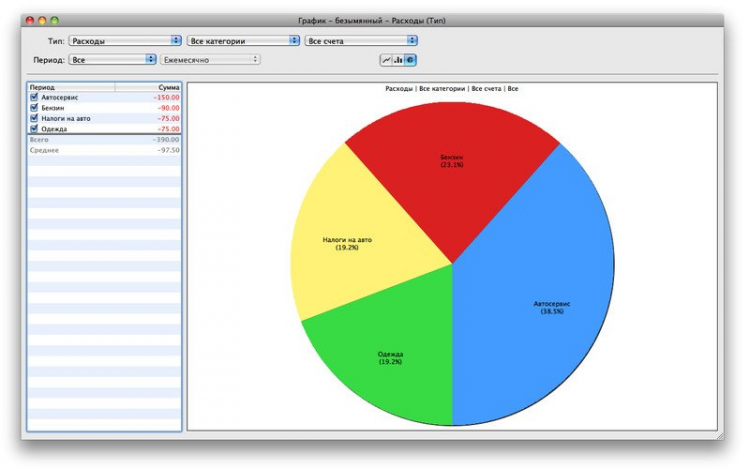Toggle the Налоги на авто checkbox
The height and width of the screenshot is (469, 750).
(34, 118)
